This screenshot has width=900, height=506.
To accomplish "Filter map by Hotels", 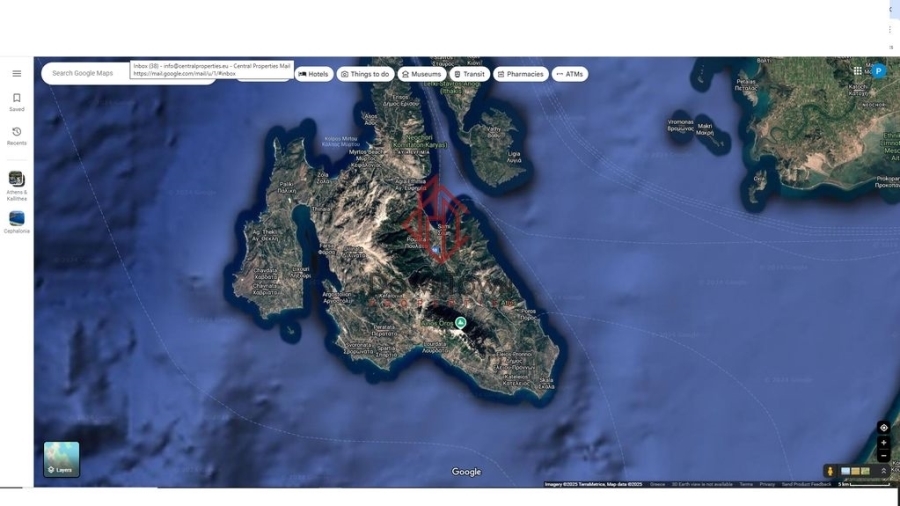I will (313, 74).
